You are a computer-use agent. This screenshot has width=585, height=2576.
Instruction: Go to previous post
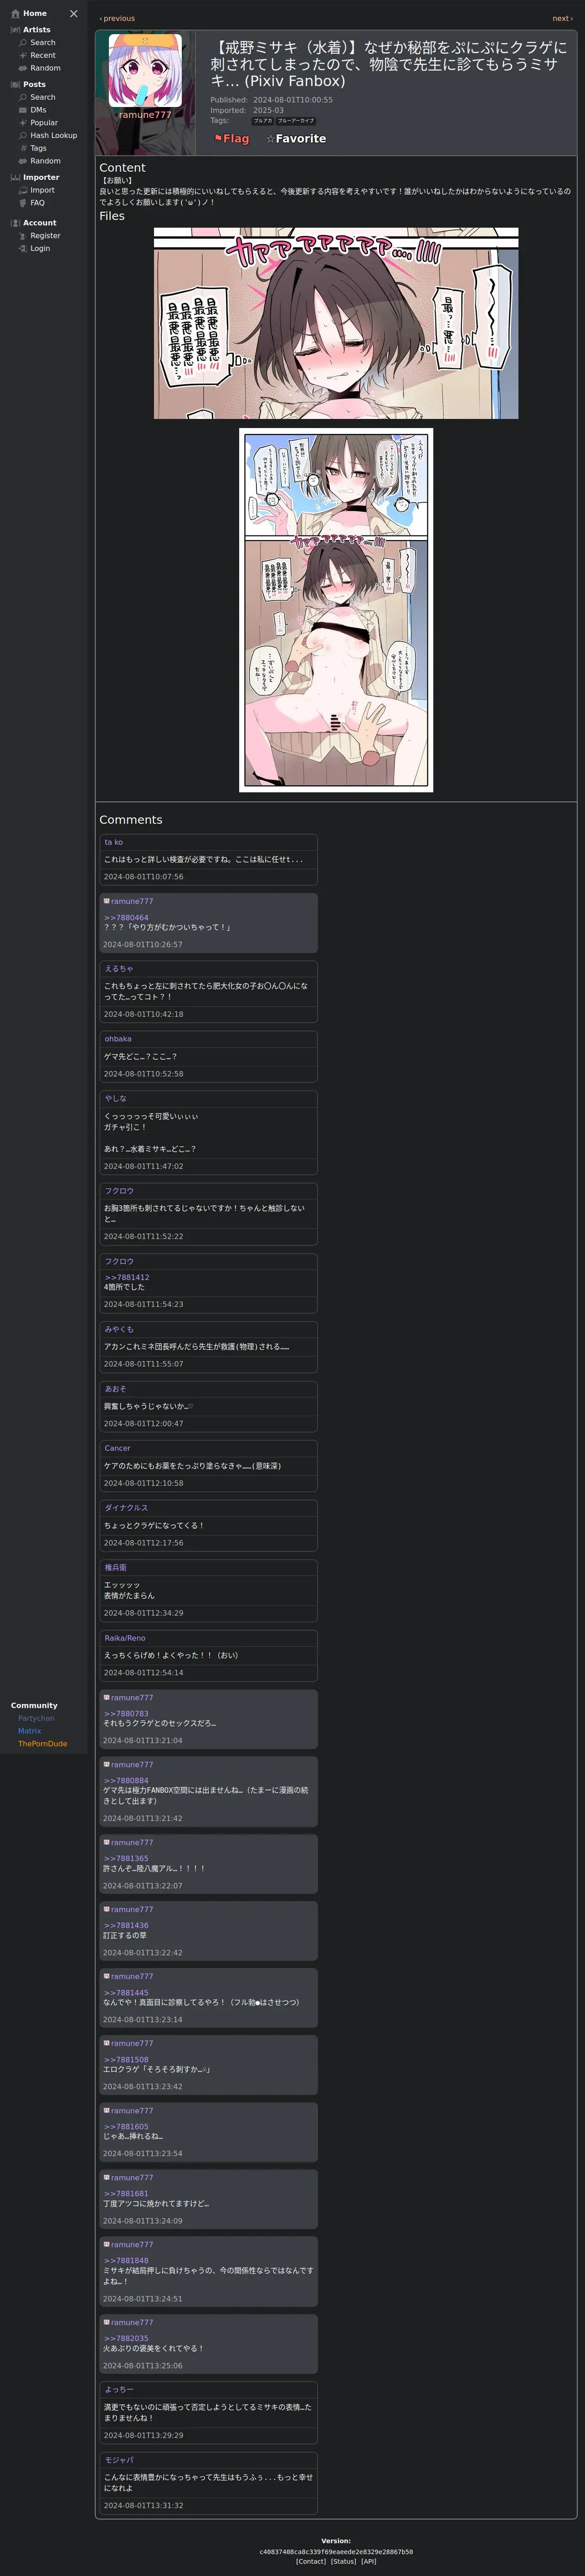117,18
